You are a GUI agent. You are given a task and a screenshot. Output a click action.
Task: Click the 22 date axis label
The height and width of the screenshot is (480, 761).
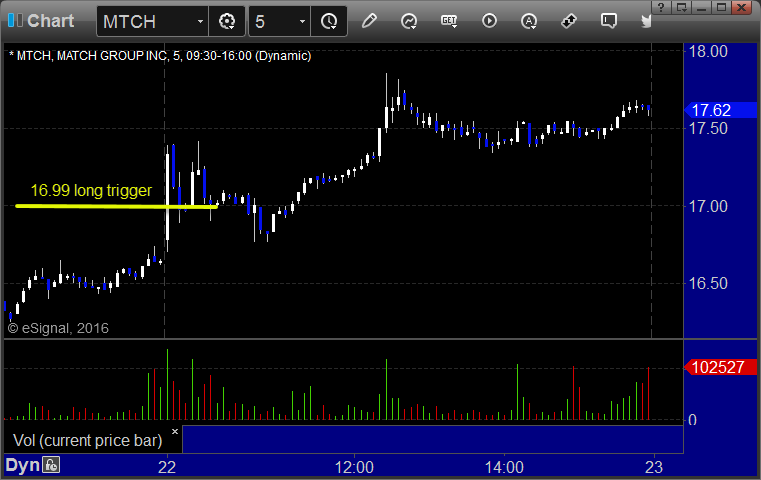click(167, 467)
